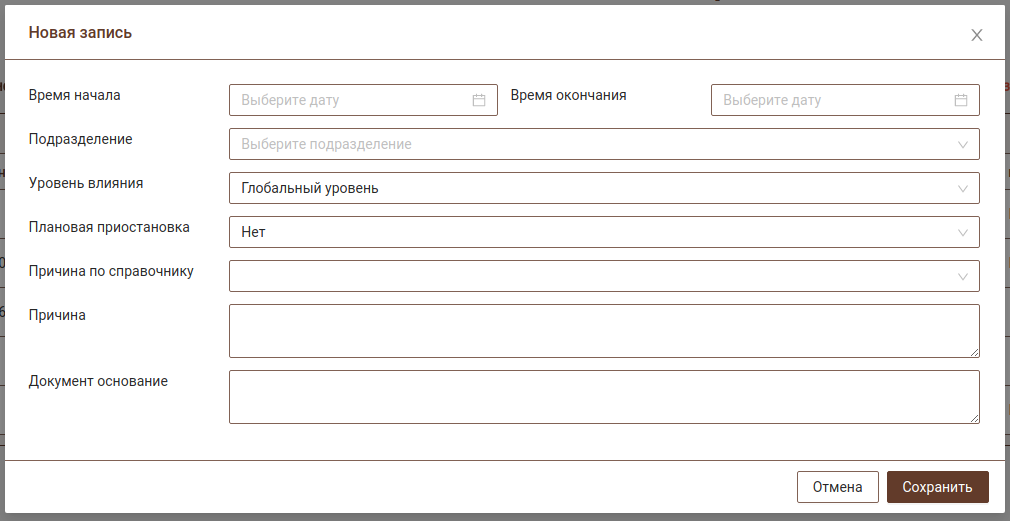This screenshot has width=1010, height=521.
Task: Click calendar icon in Время начала field
Action: [479, 100]
